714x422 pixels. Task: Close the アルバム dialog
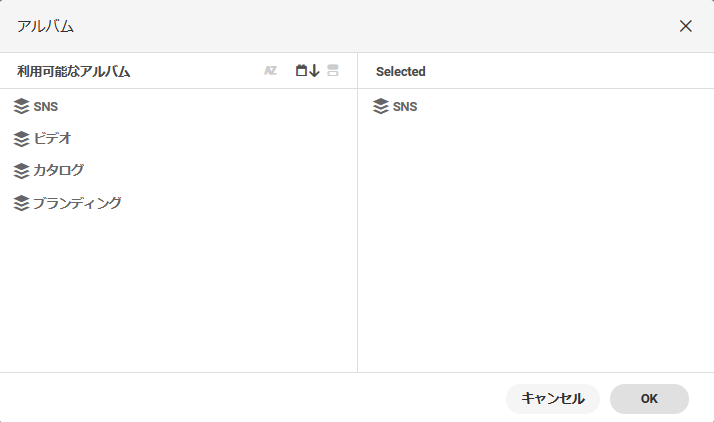(x=686, y=26)
